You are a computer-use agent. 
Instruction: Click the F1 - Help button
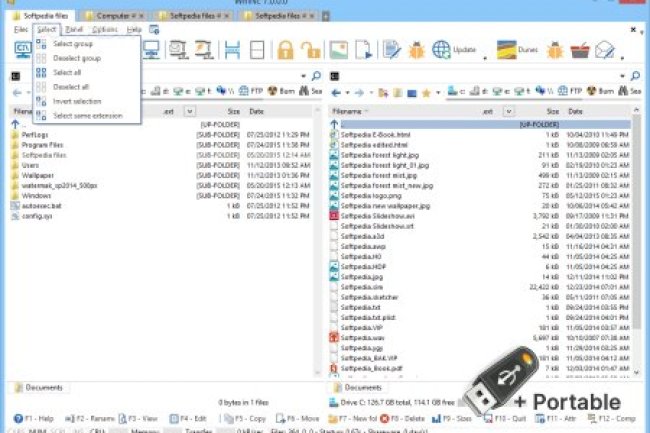tap(34, 418)
